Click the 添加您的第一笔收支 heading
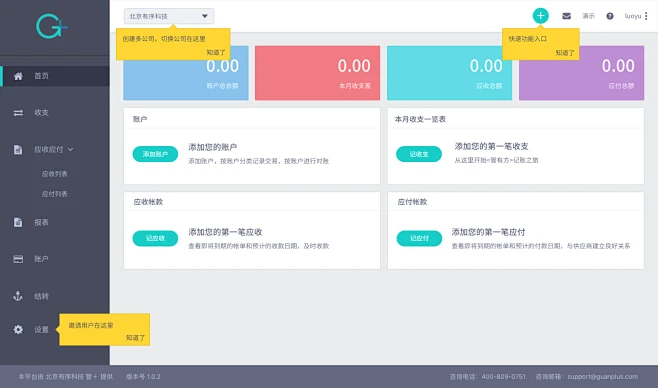The image size is (658, 388). pos(491,146)
